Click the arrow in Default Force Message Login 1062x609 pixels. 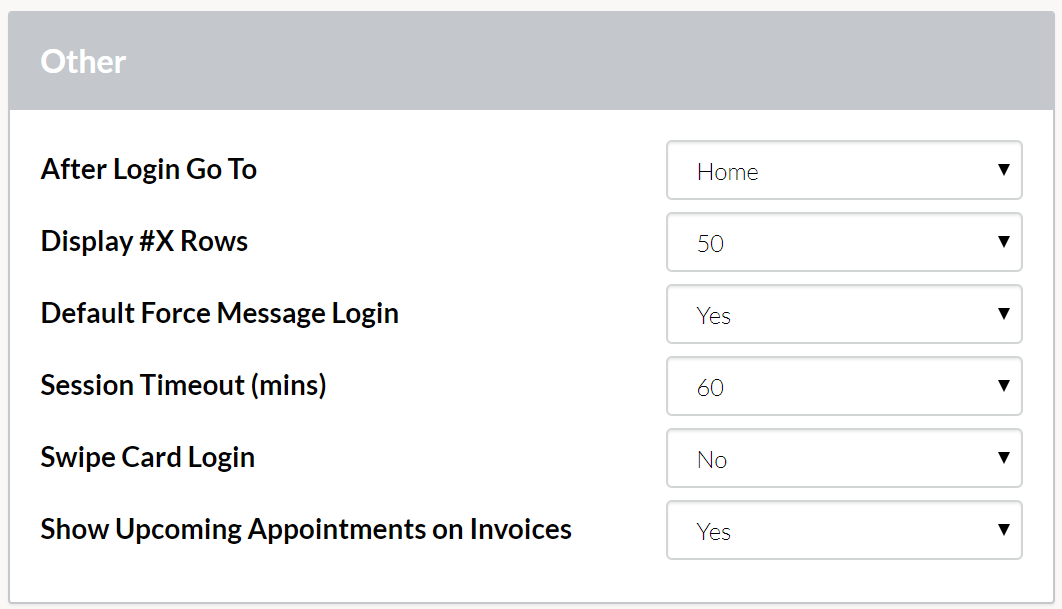click(1004, 313)
